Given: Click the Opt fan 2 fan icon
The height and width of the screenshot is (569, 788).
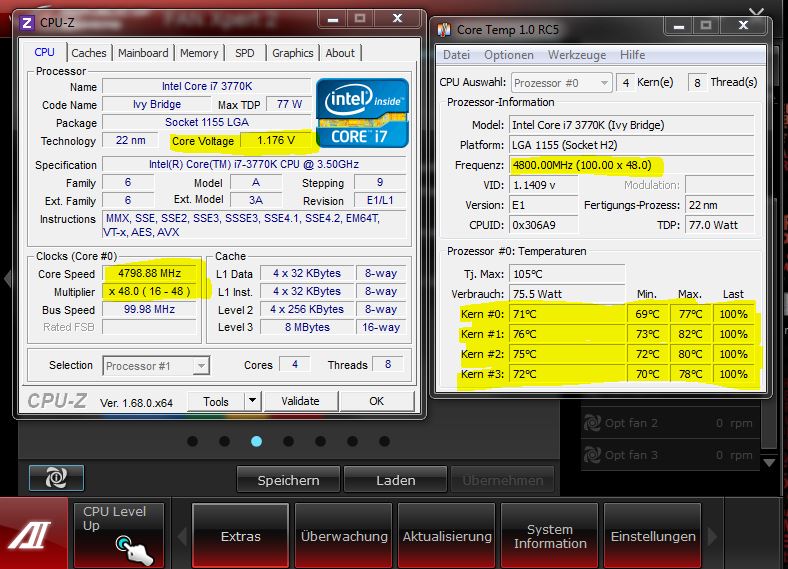Looking at the screenshot, I should tap(592, 423).
